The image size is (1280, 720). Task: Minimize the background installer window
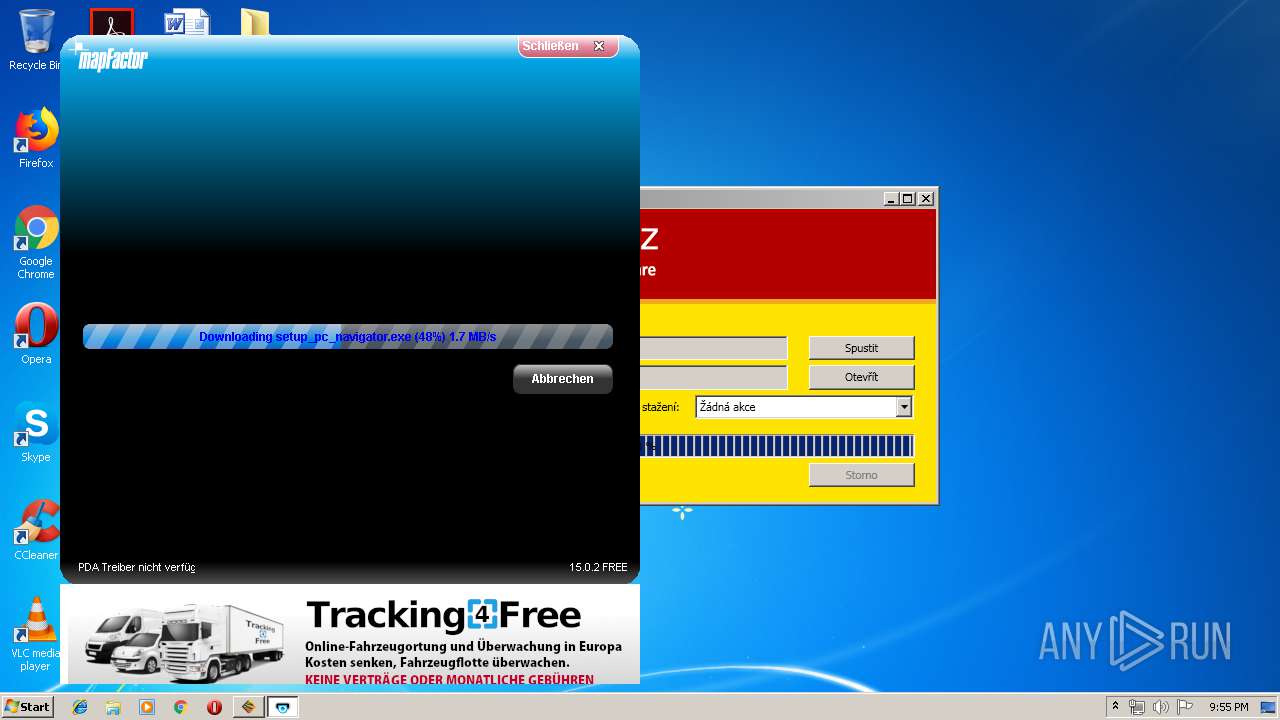(891, 199)
